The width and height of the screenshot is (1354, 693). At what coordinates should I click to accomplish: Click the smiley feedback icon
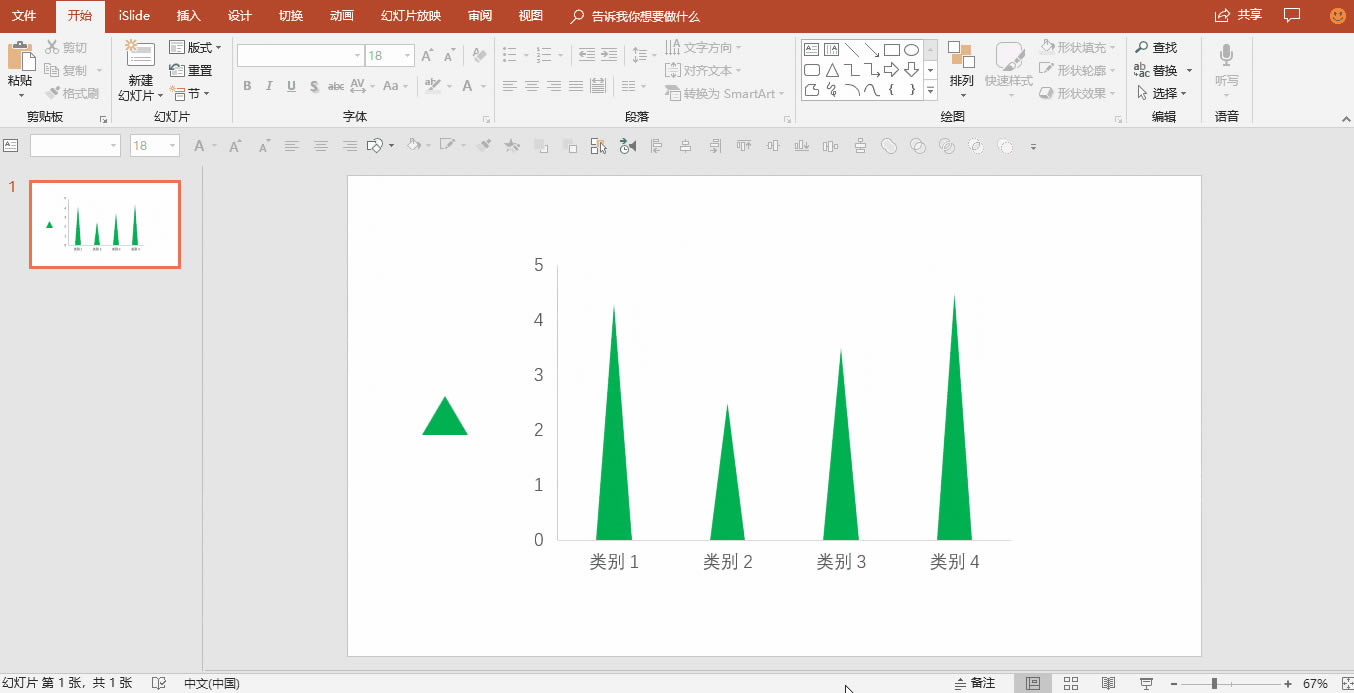[x=1337, y=15]
